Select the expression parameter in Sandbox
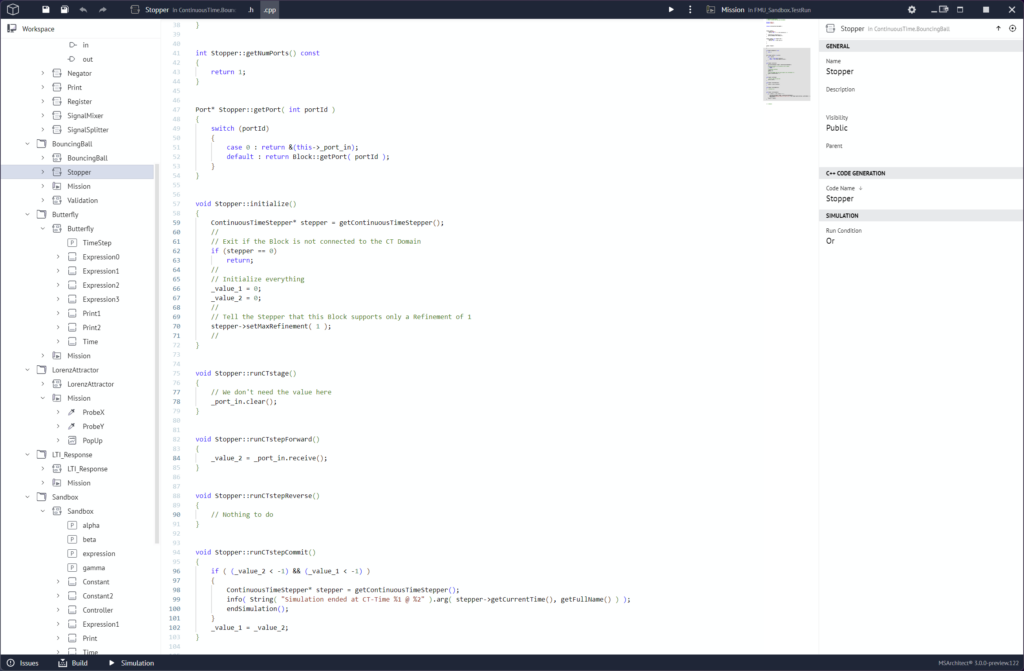Viewport: 1024px width, 671px height. coord(99,553)
